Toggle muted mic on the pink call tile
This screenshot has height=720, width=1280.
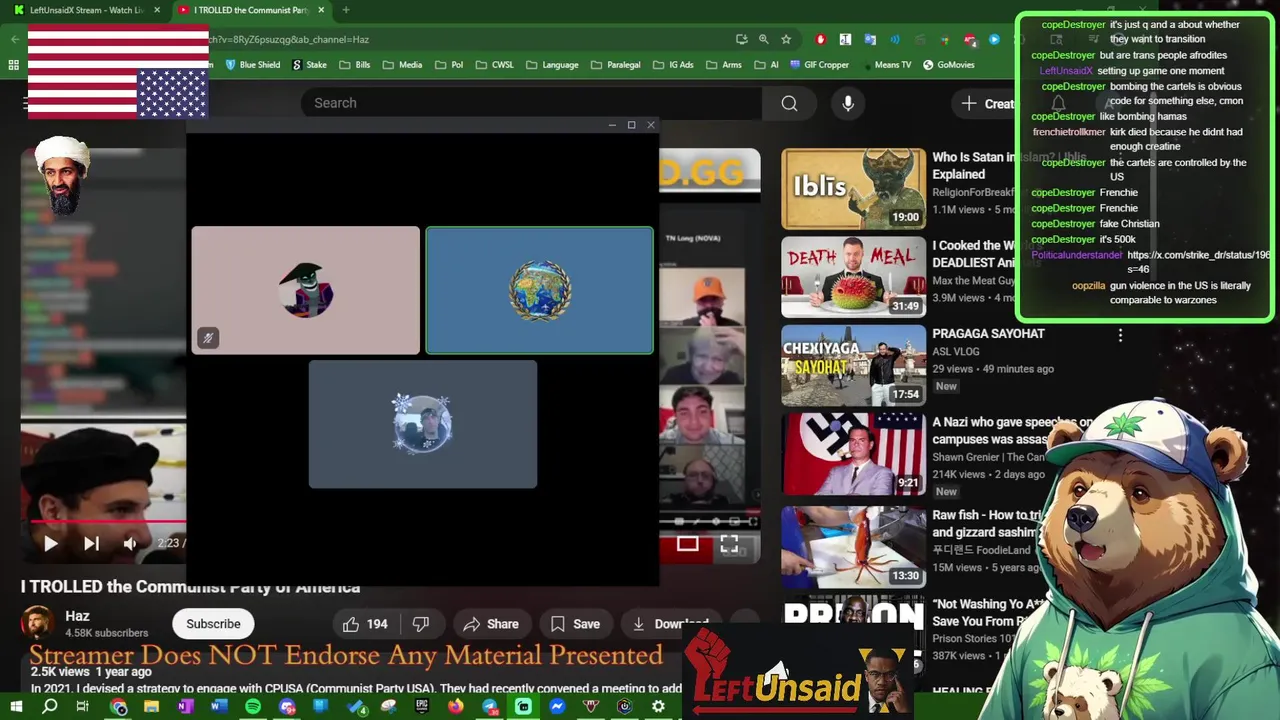[208, 338]
